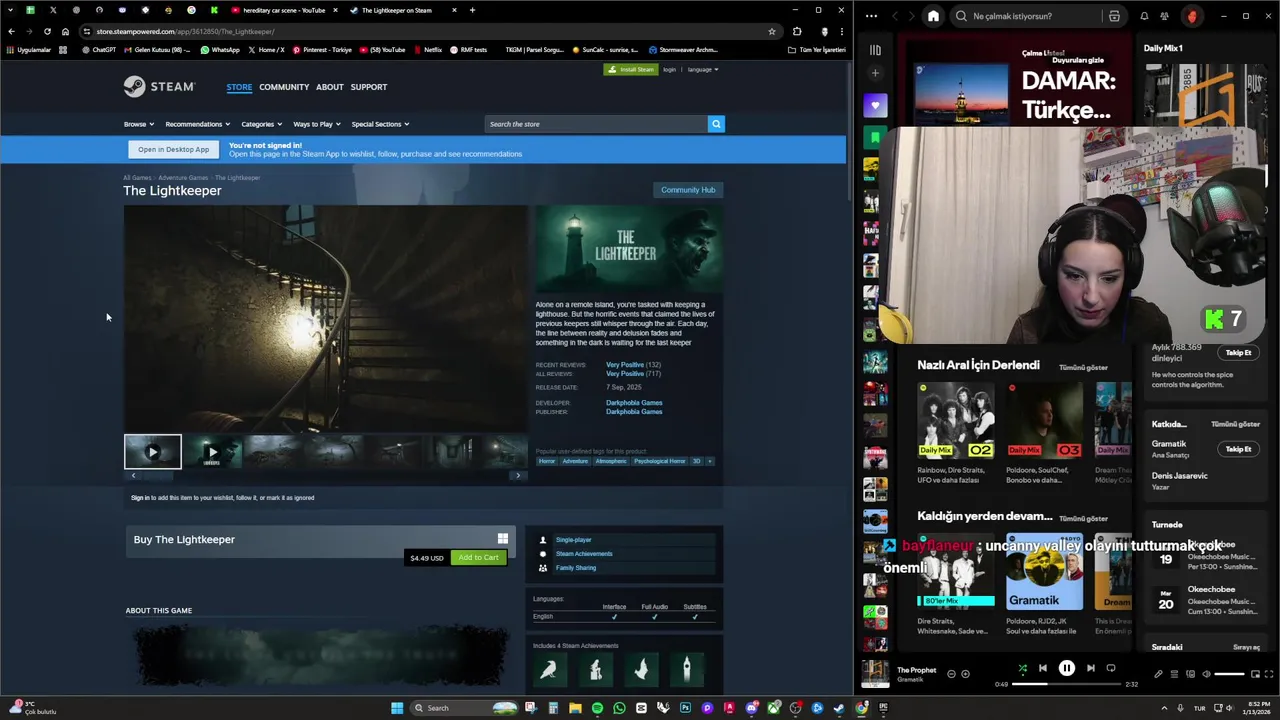Click the Install Steam button
The width and height of the screenshot is (1280, 720).
(630, 70)
